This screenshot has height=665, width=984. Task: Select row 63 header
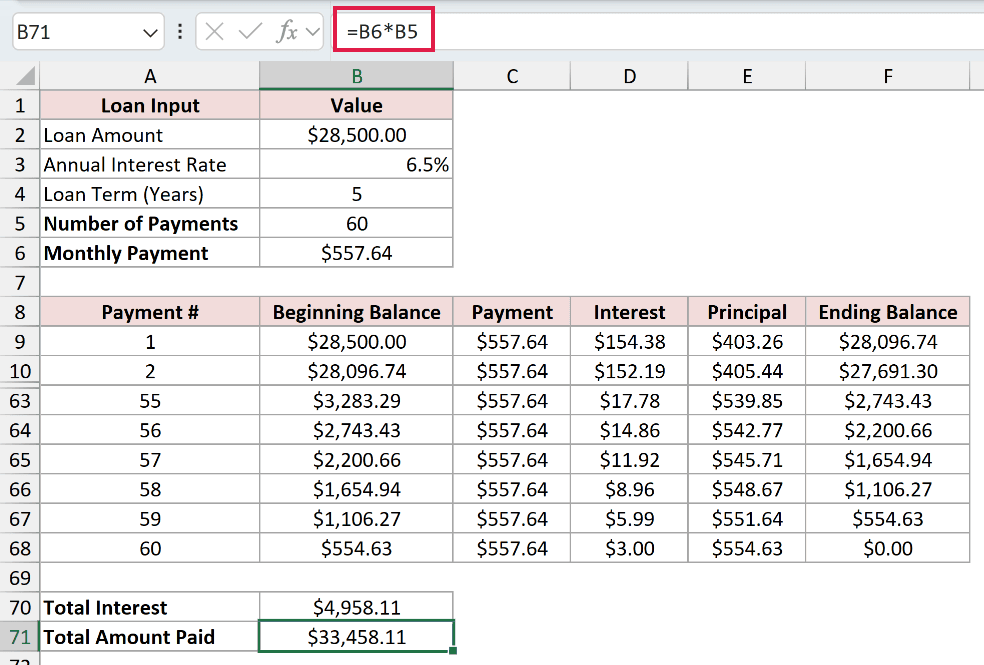click(x=20, y=400)
